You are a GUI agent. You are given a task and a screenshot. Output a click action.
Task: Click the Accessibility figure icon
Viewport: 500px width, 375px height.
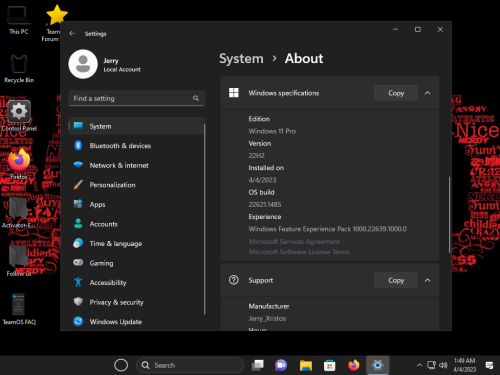pyautogui.click(x=78, y=282)
